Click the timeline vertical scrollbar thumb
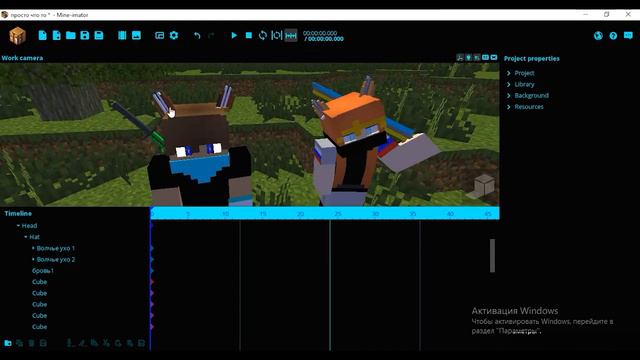The width and height of the screenshot is (640, 360). point(492,256)
